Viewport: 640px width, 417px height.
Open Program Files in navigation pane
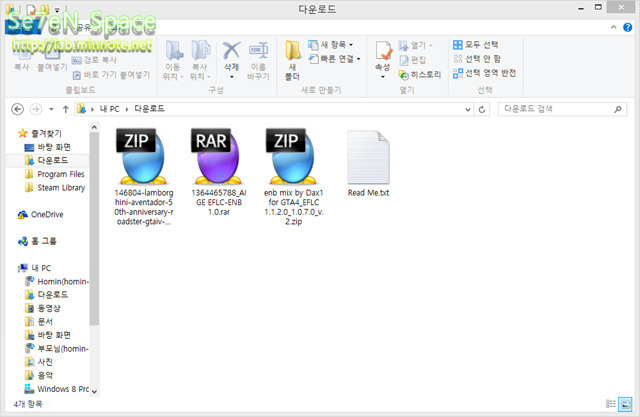54,174
